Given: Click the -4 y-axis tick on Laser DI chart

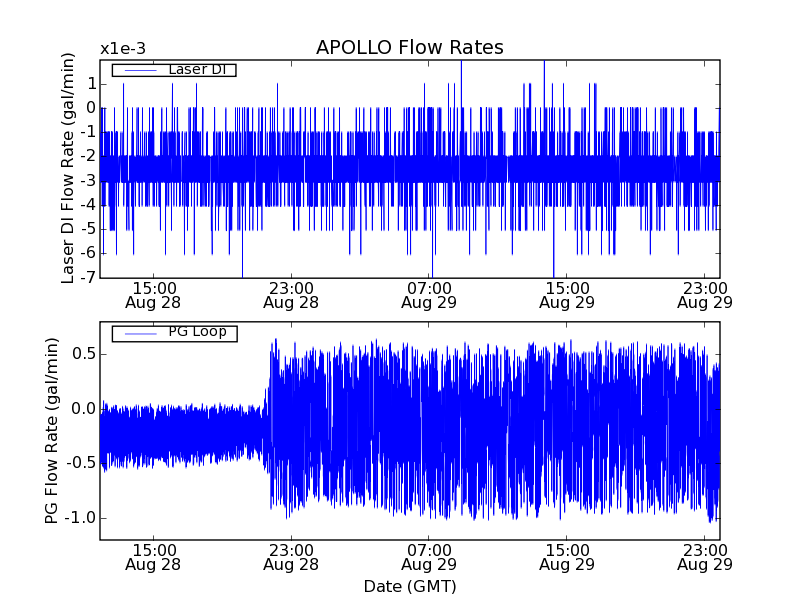Looking at the screenshot, I should [87, 205].
